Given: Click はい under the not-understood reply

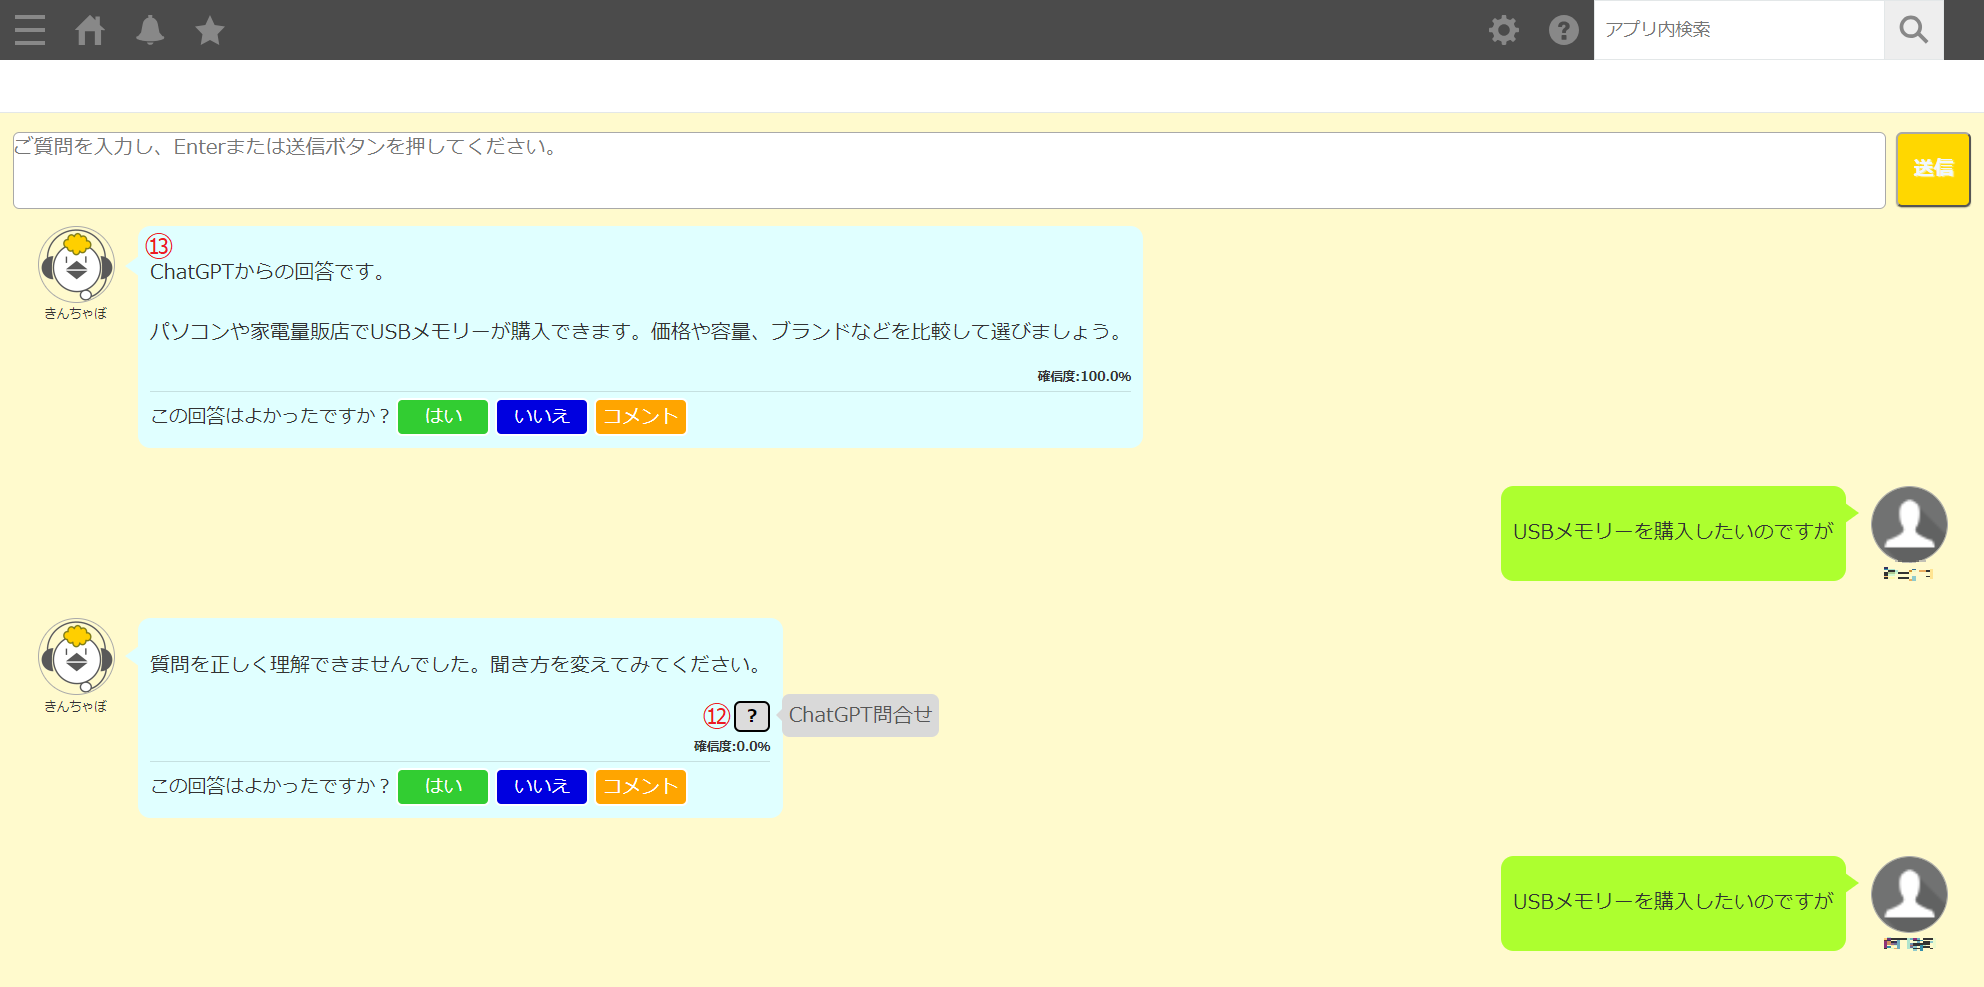Looking at the screenshot, I should 443,786.
